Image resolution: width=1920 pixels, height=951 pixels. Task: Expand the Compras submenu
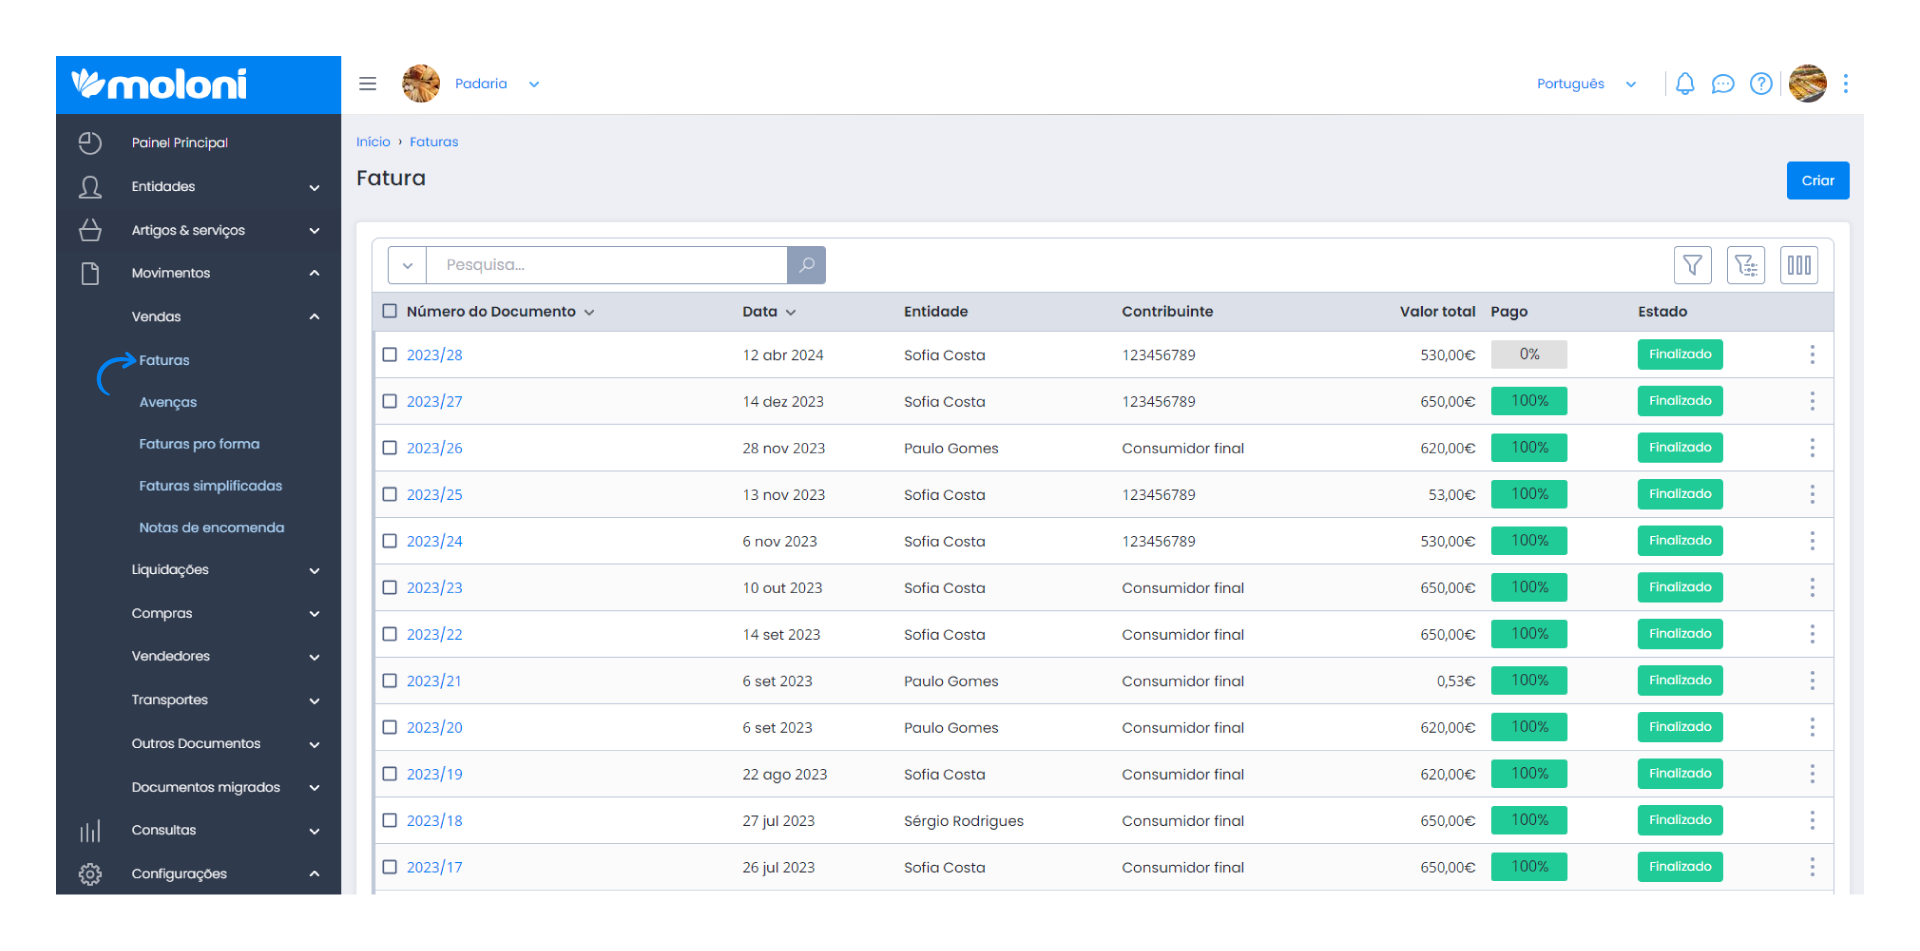point(314,614)
